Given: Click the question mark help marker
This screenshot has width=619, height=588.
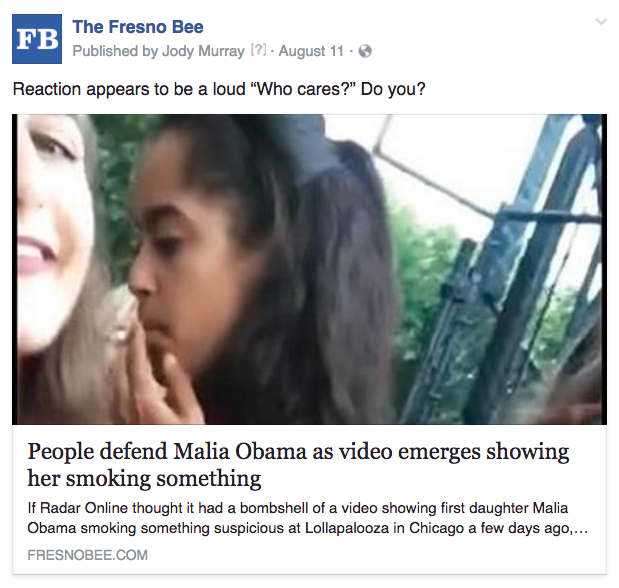Looking at the screenshot, I should tap(259, 51).
